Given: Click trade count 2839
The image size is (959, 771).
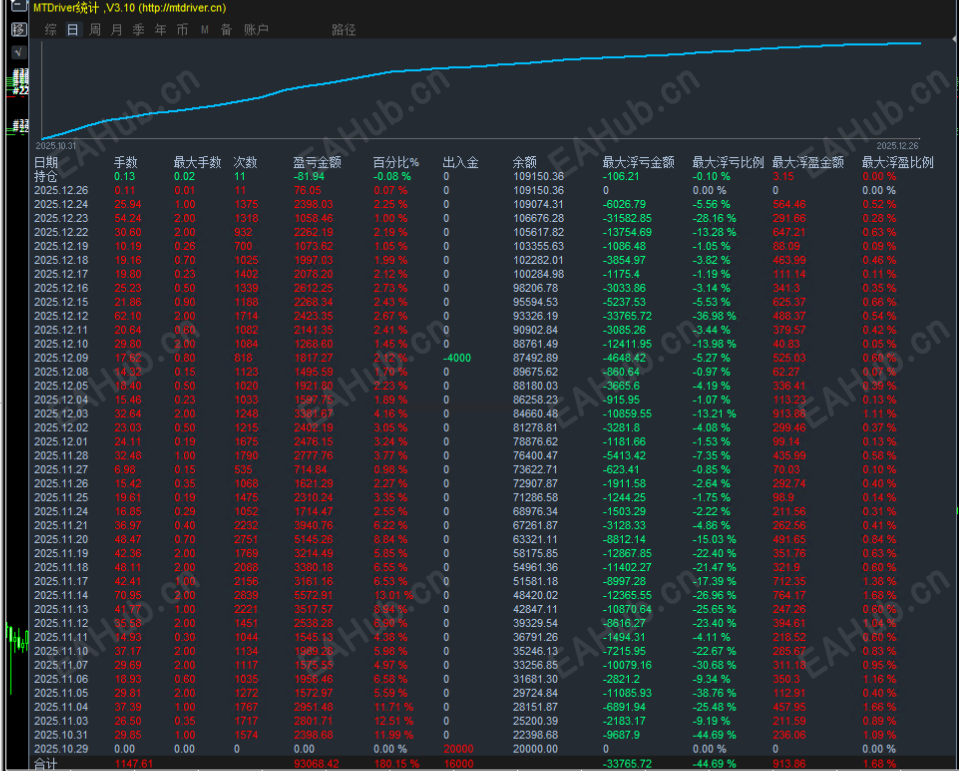Looking at the screenshot, I should (246, 596).
